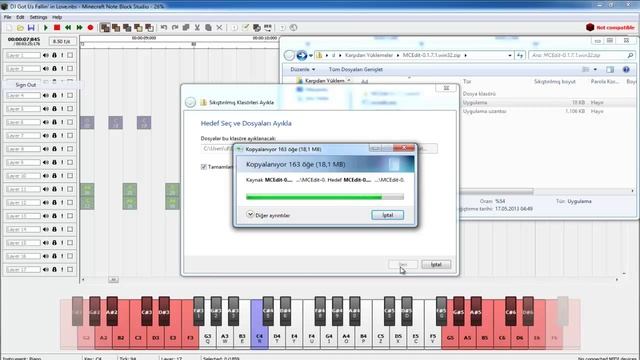Click the green copy progress bar

[x=325, y=197]
